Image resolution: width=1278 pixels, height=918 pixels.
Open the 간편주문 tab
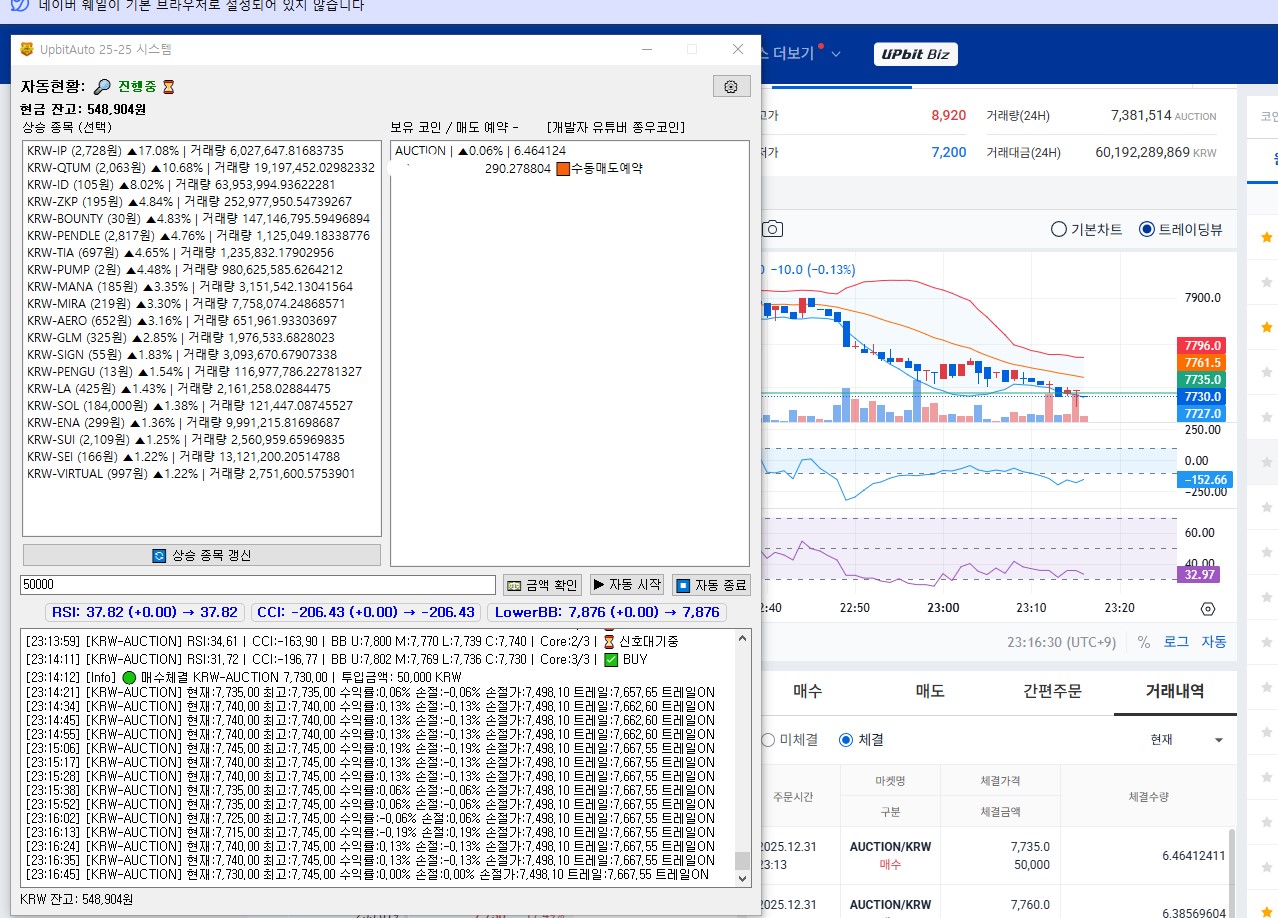coord(1052,691)
